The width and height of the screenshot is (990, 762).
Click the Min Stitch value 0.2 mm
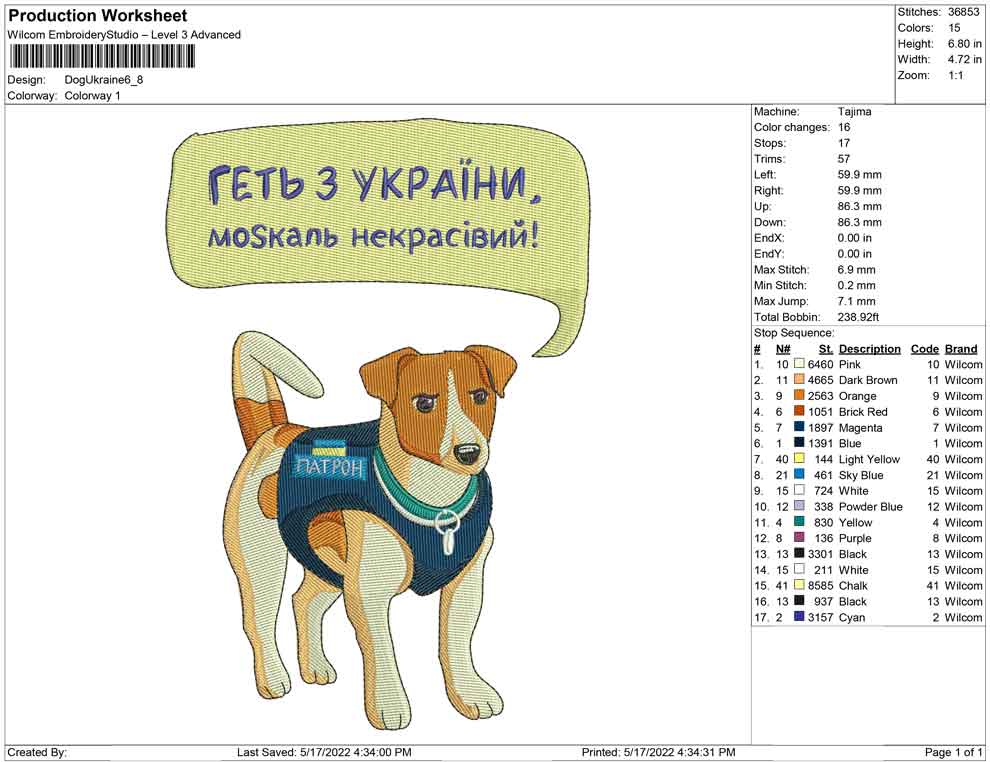point(857,285)
